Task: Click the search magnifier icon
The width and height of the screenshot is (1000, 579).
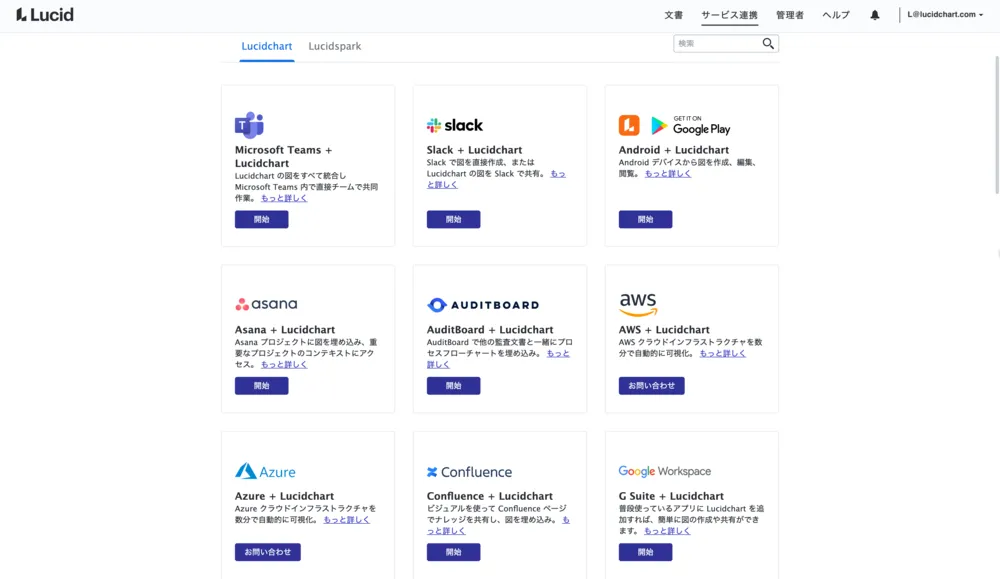Action: coord(768,44)
